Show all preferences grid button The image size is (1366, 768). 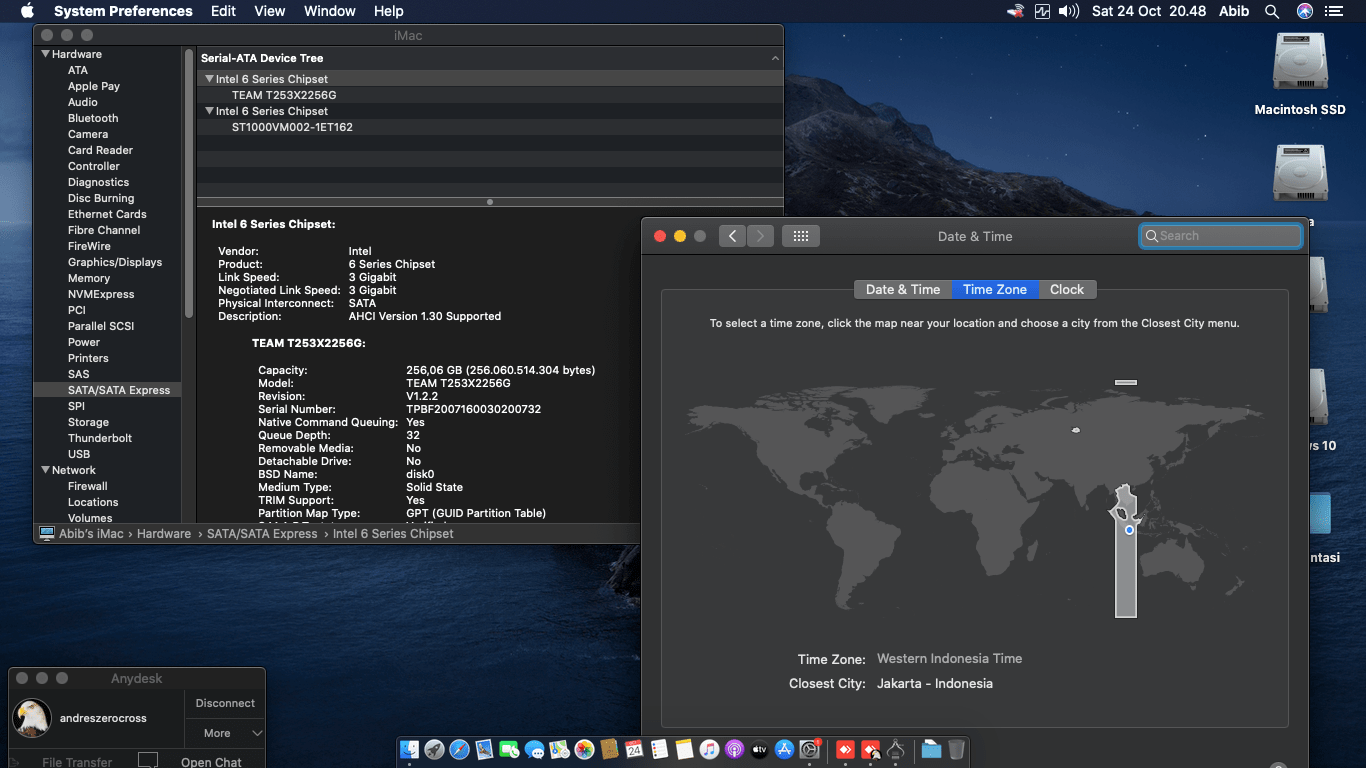(x=800, y=236)
